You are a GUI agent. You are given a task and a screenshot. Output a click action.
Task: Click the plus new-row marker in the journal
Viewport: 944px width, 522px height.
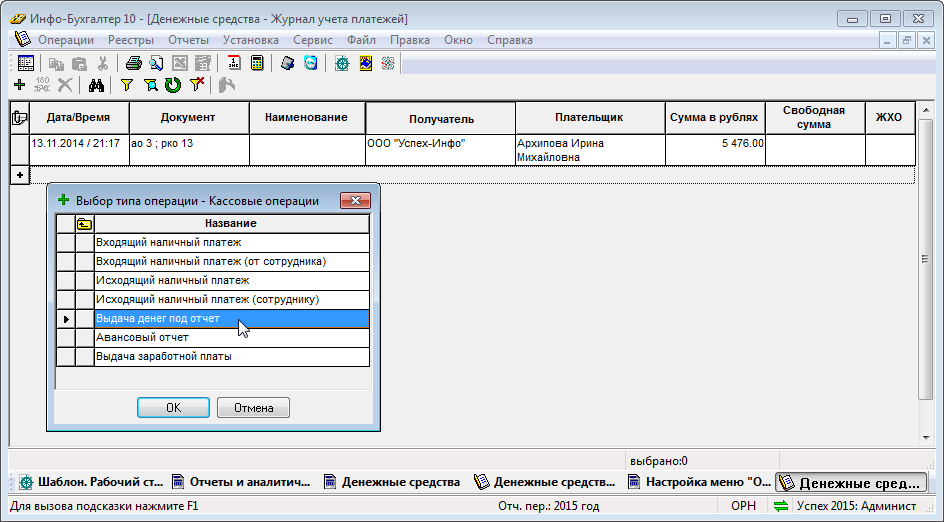click(20, 175)
